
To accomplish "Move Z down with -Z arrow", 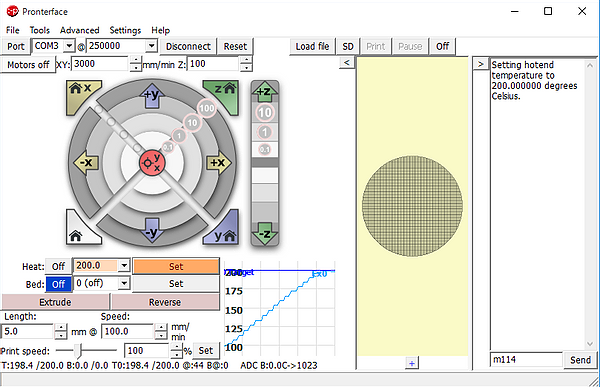I will click(264, 233).
